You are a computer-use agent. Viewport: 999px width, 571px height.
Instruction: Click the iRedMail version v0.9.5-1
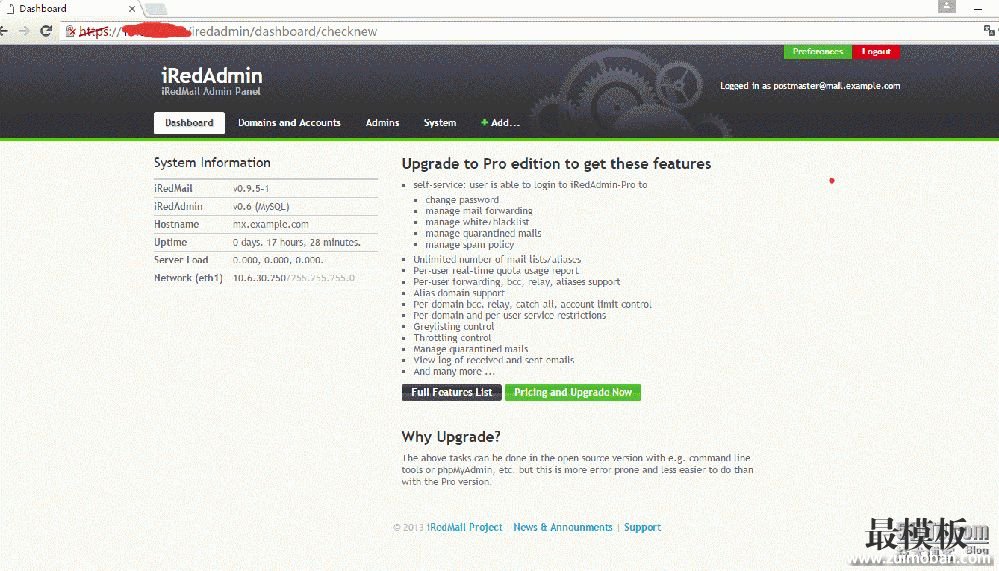[x=251, y=189]
